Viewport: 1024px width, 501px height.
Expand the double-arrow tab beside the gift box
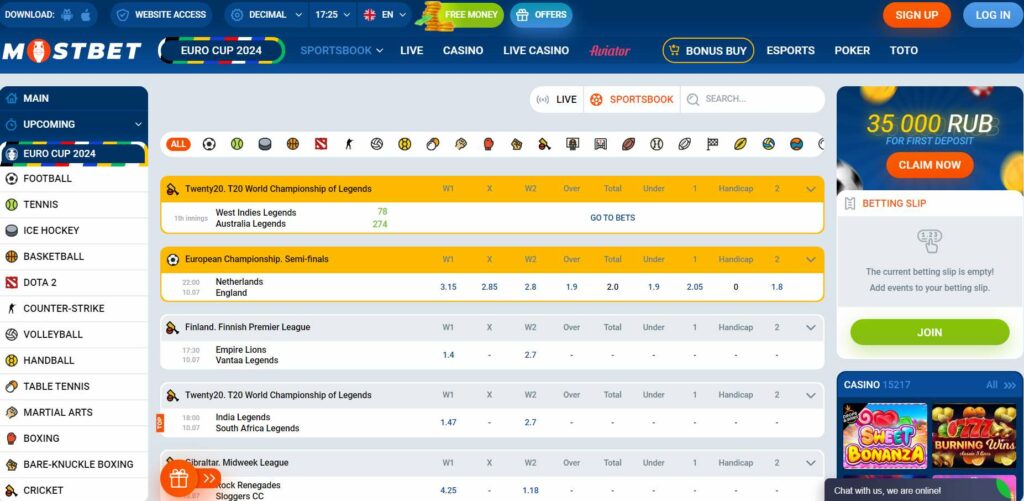click(x=209, y=479)
